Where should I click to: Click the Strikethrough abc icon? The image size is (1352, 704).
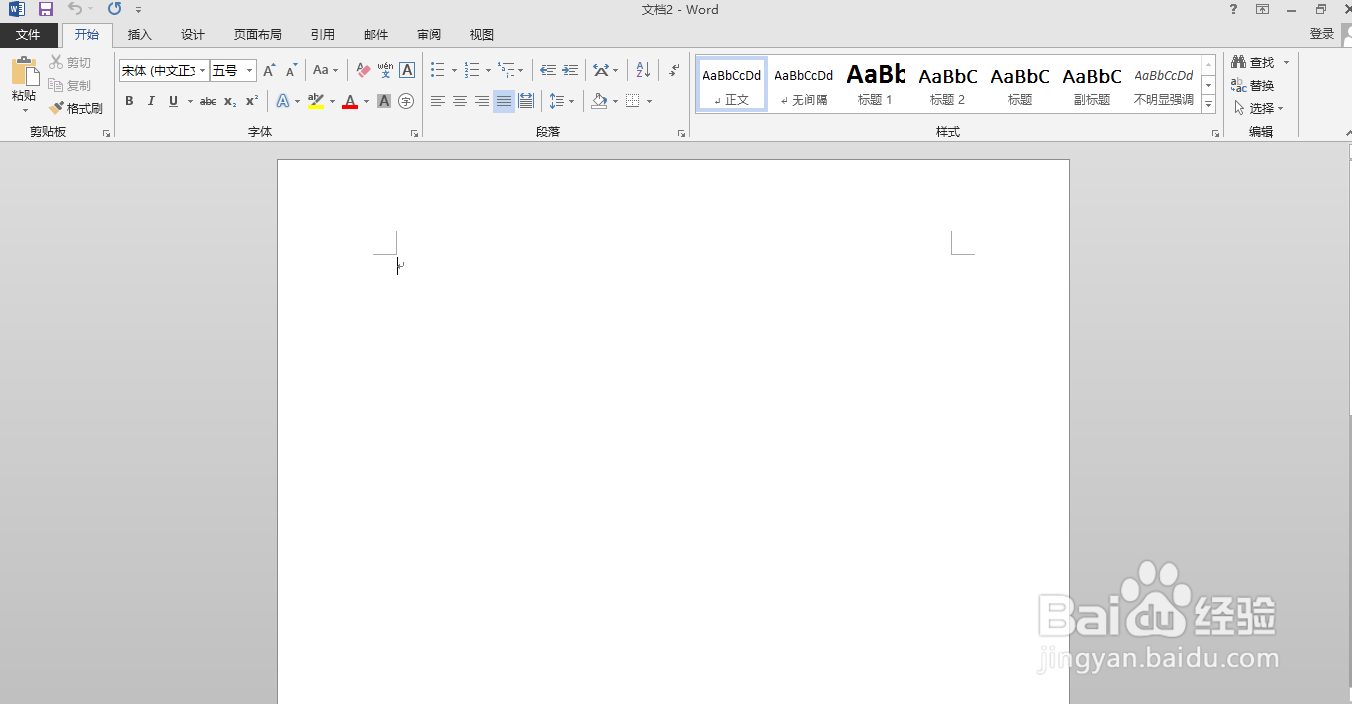[208, 101]
